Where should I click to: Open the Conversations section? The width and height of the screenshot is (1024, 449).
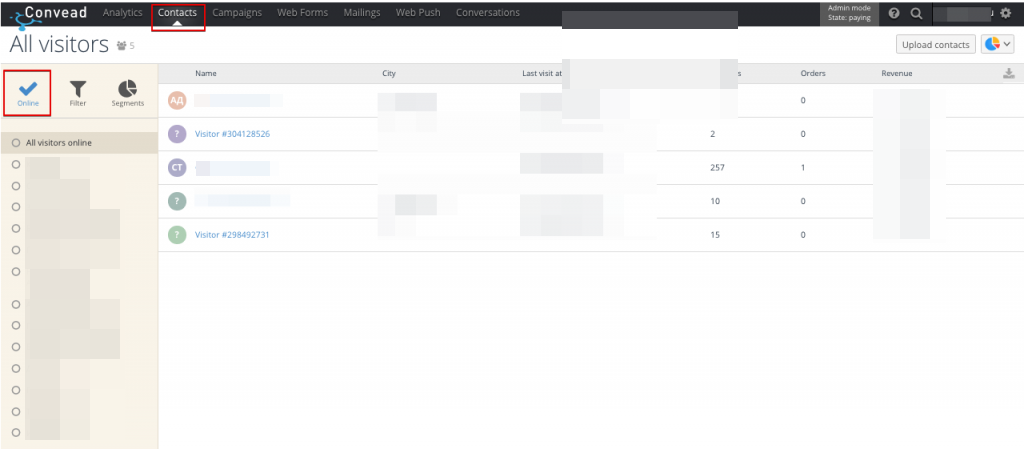(x=488, y=12)
